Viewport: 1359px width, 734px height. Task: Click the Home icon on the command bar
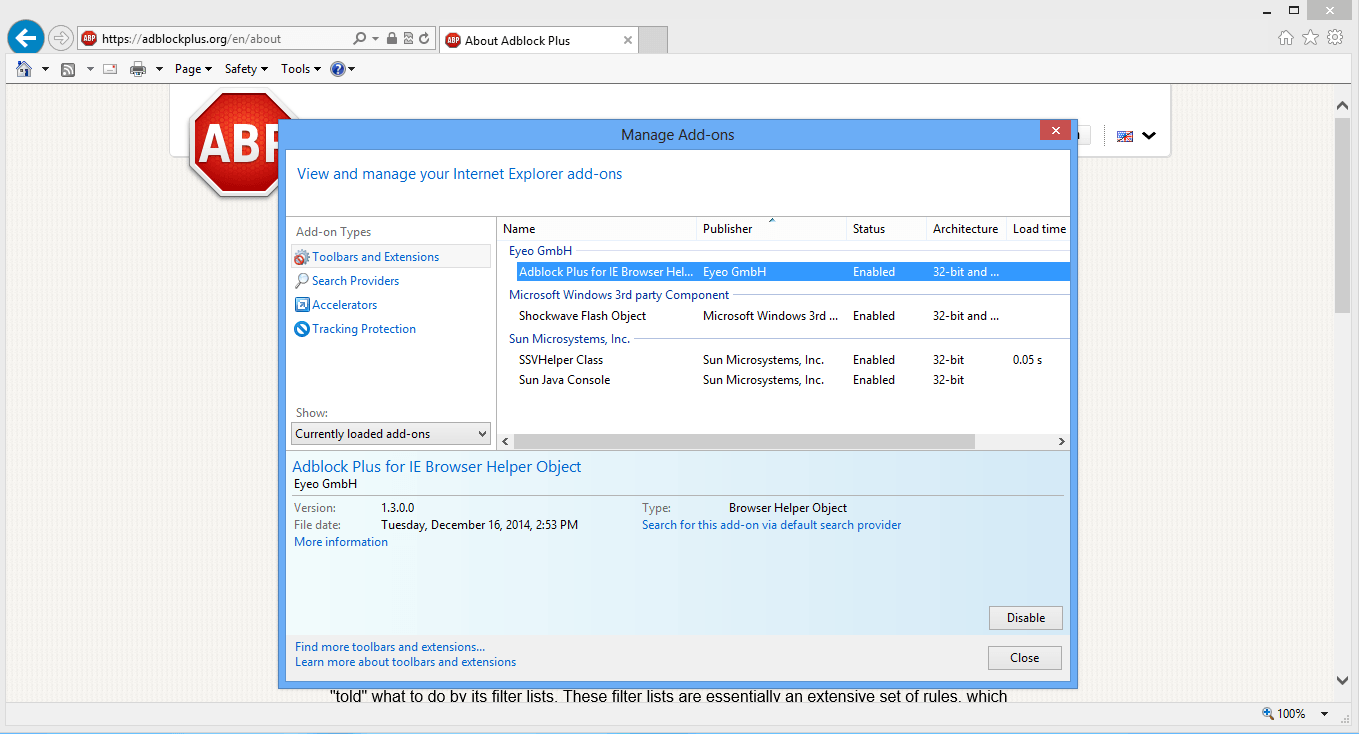coord(22,68)
